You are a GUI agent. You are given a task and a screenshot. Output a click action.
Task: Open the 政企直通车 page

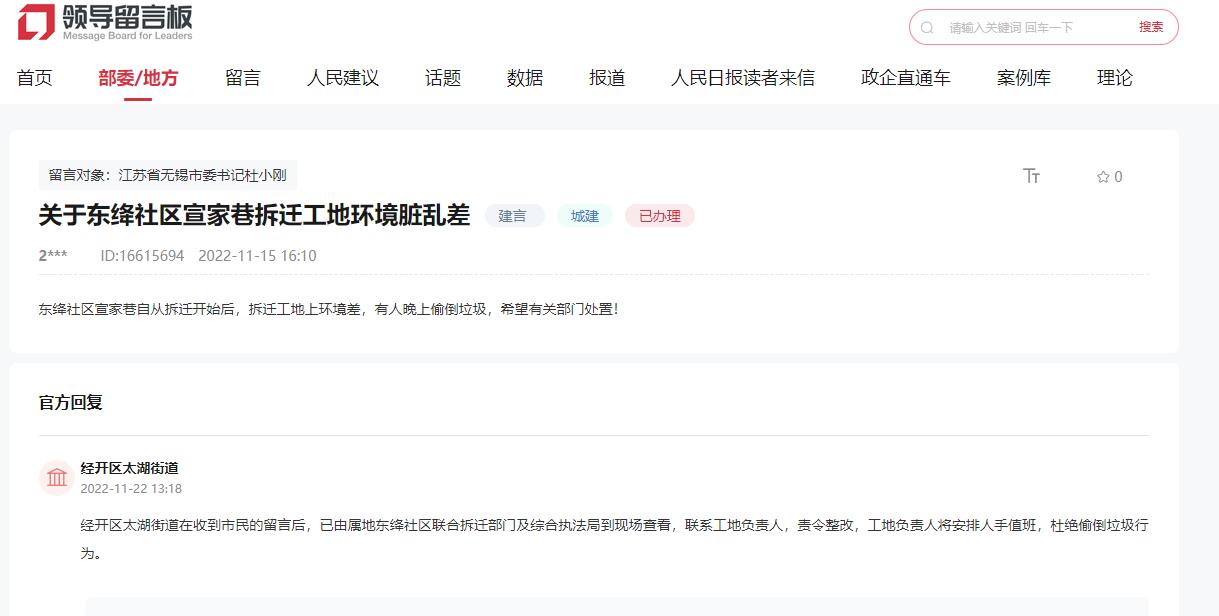pyautogui.click(x=903, y=77)
